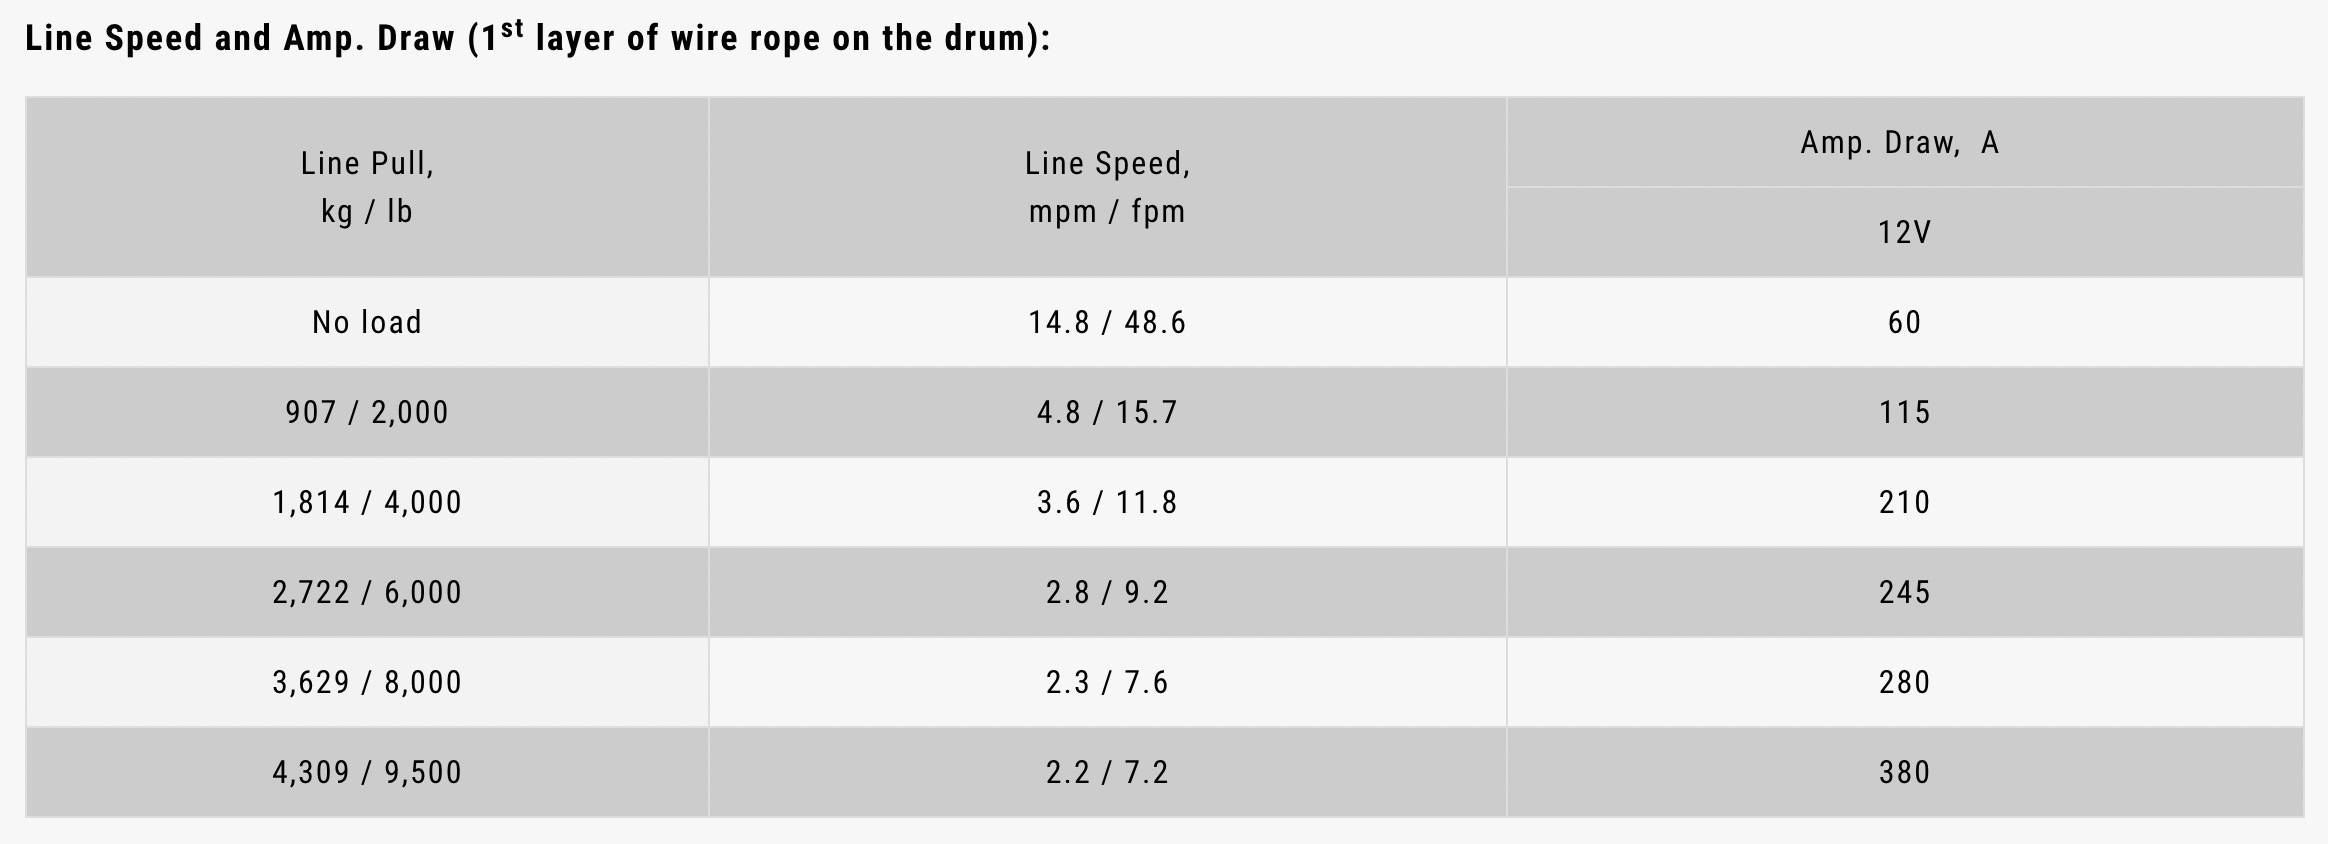Select the 2,722 / 6,000 line pull cell
Image resolution: width=2328 pixels, height=844 pixels.
[367, 592]
